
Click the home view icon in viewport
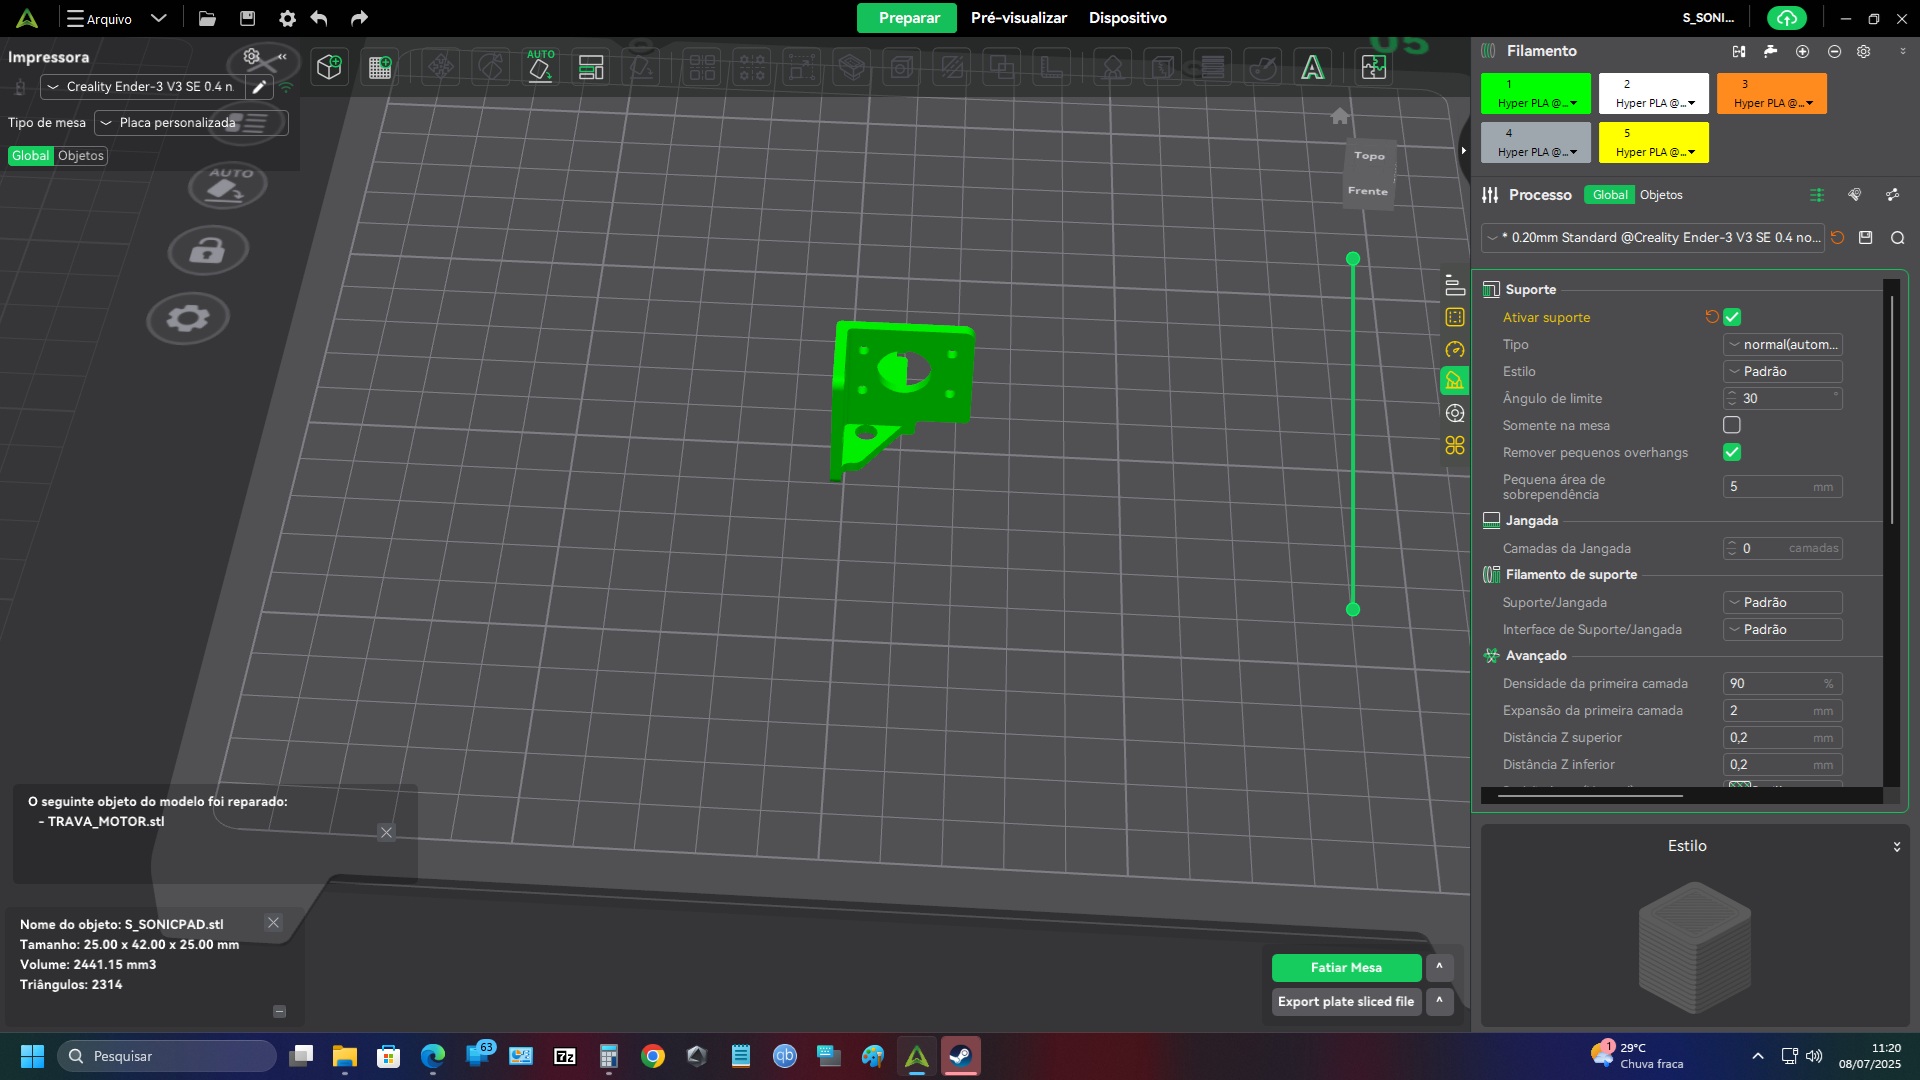[1340, 116]
